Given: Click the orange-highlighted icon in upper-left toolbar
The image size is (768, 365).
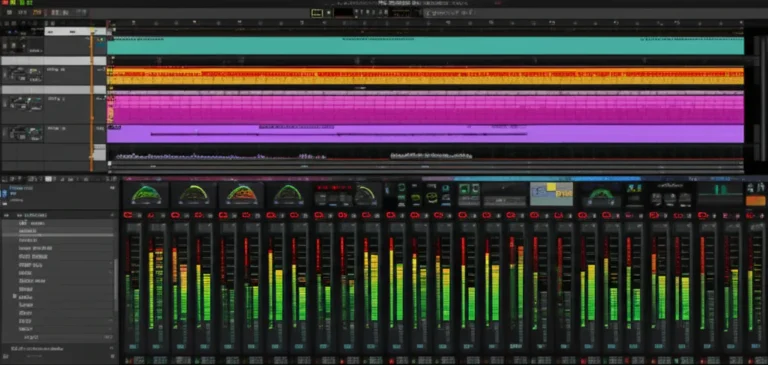Looking at the screenshot, I should tap(37, 12).
